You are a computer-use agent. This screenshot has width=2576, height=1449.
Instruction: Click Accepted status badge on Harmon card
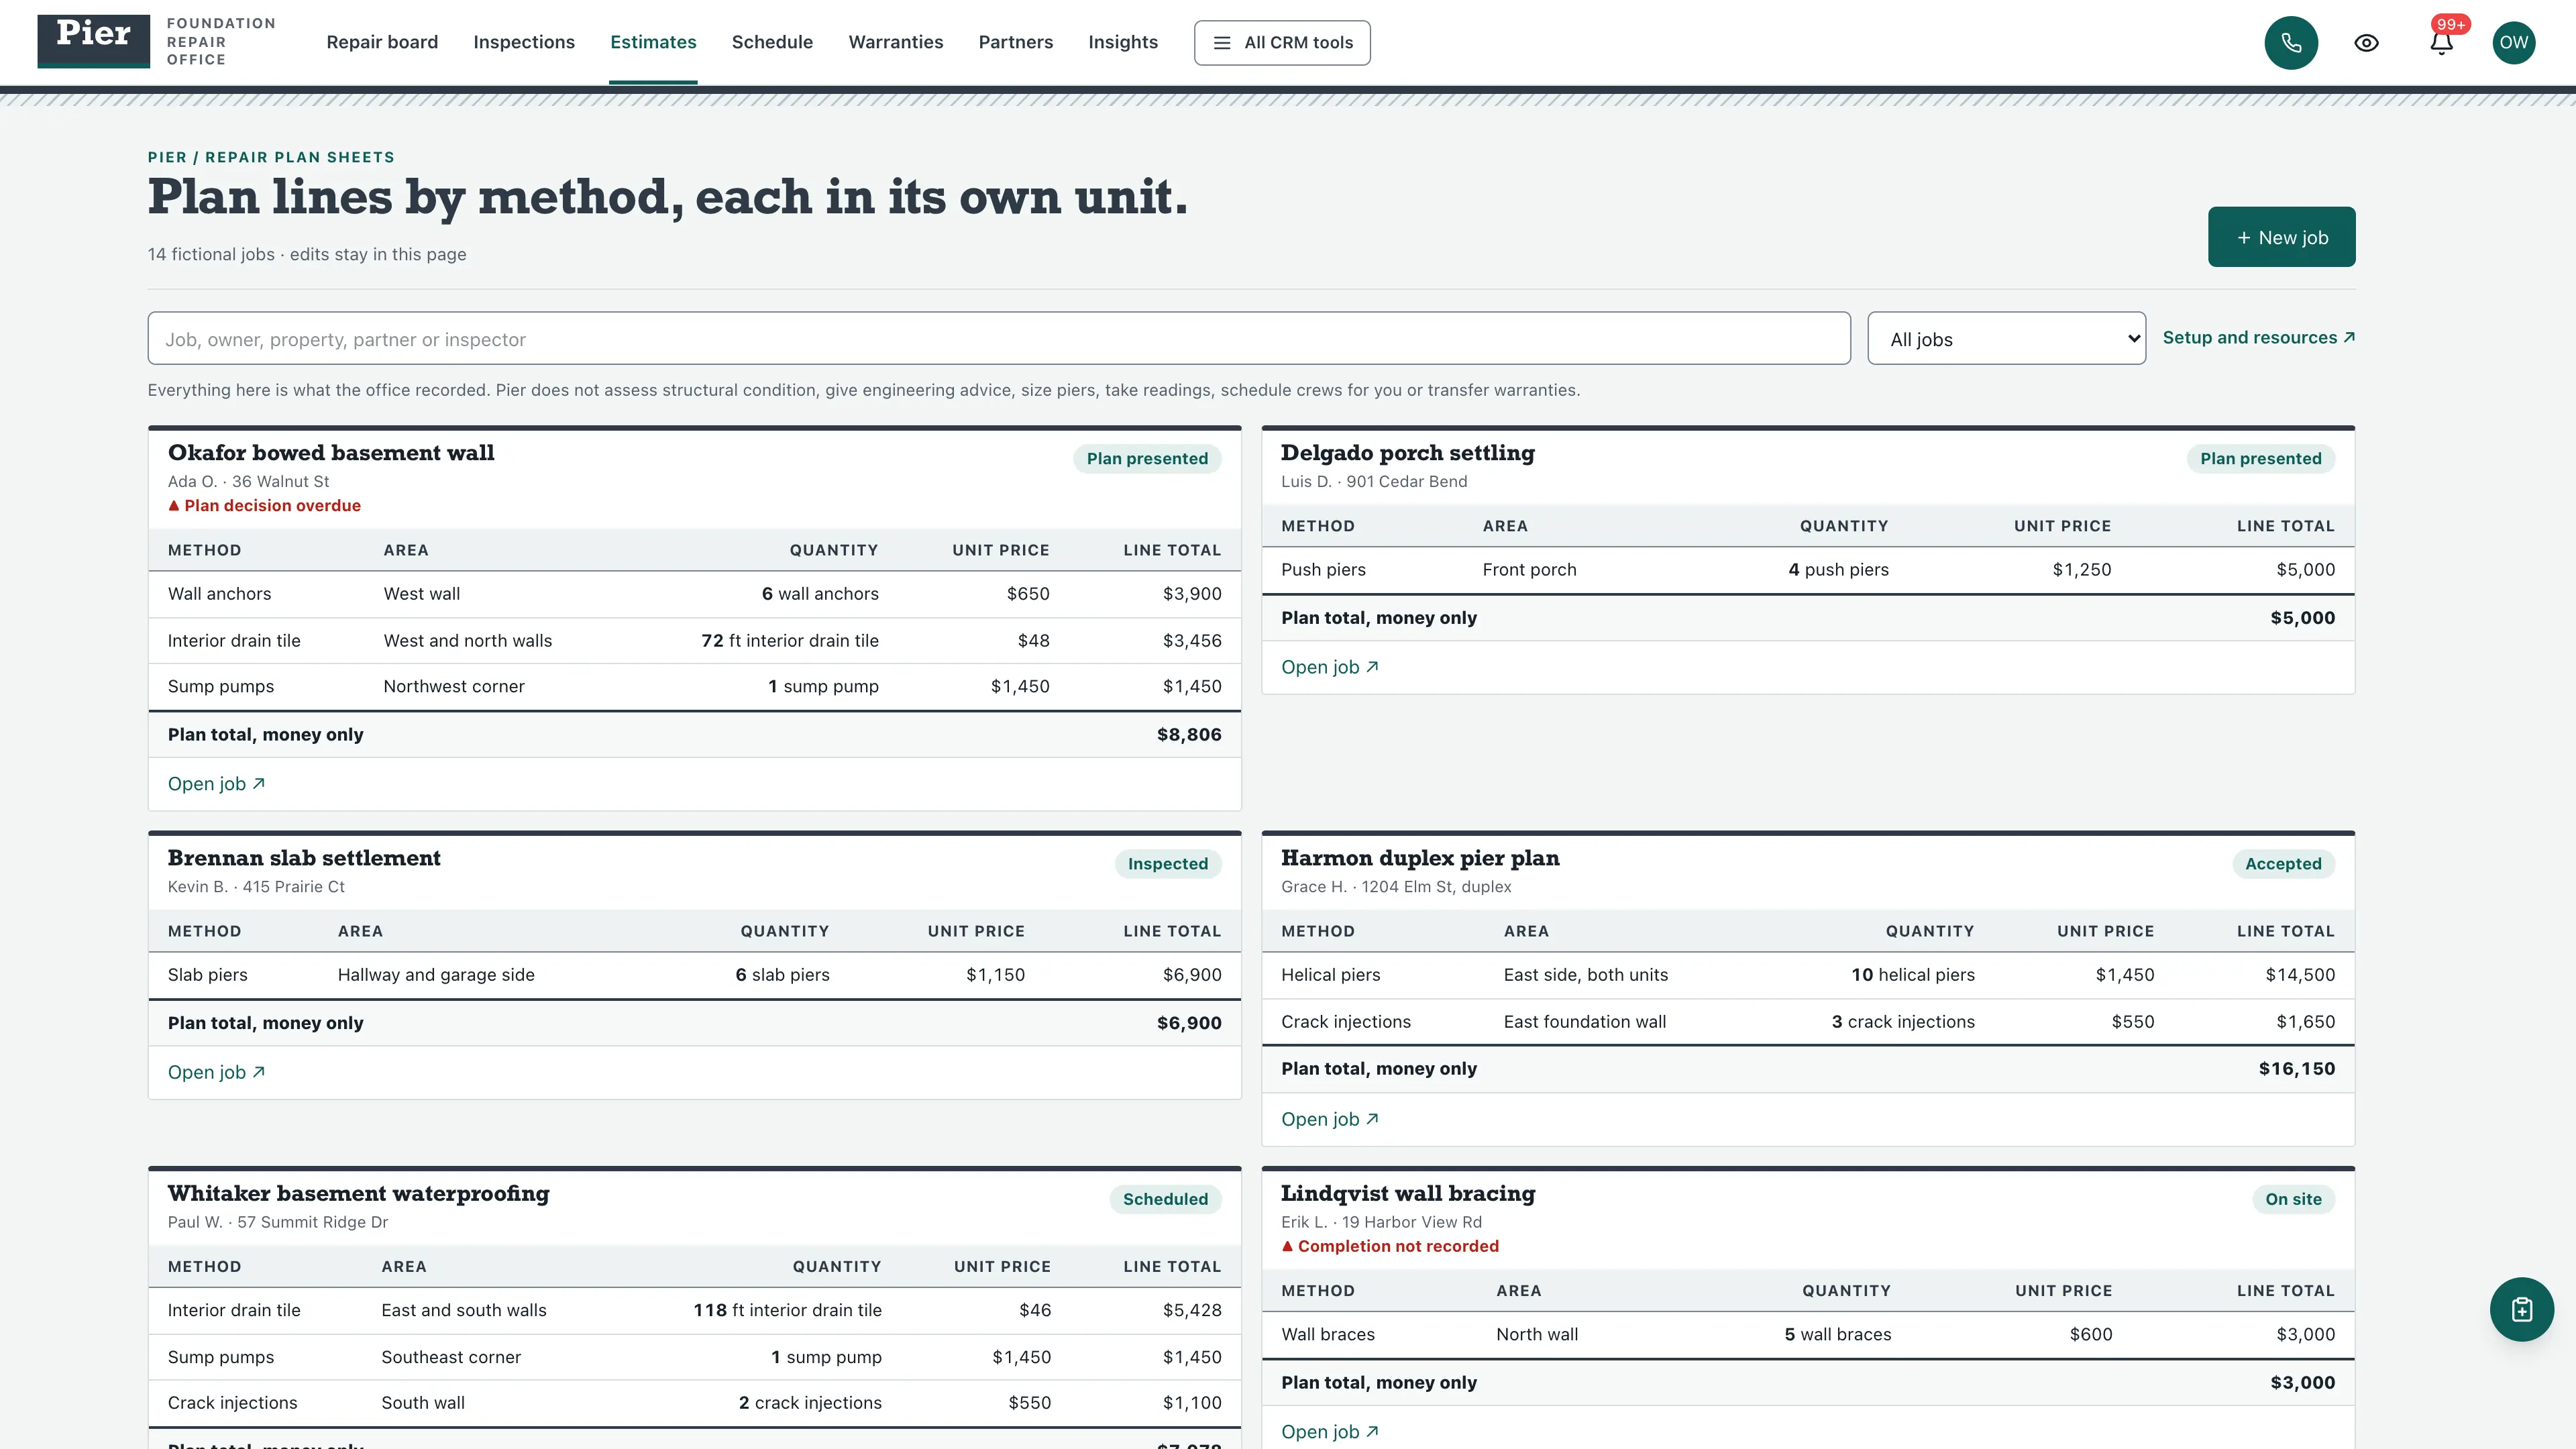coord(2283,863)
